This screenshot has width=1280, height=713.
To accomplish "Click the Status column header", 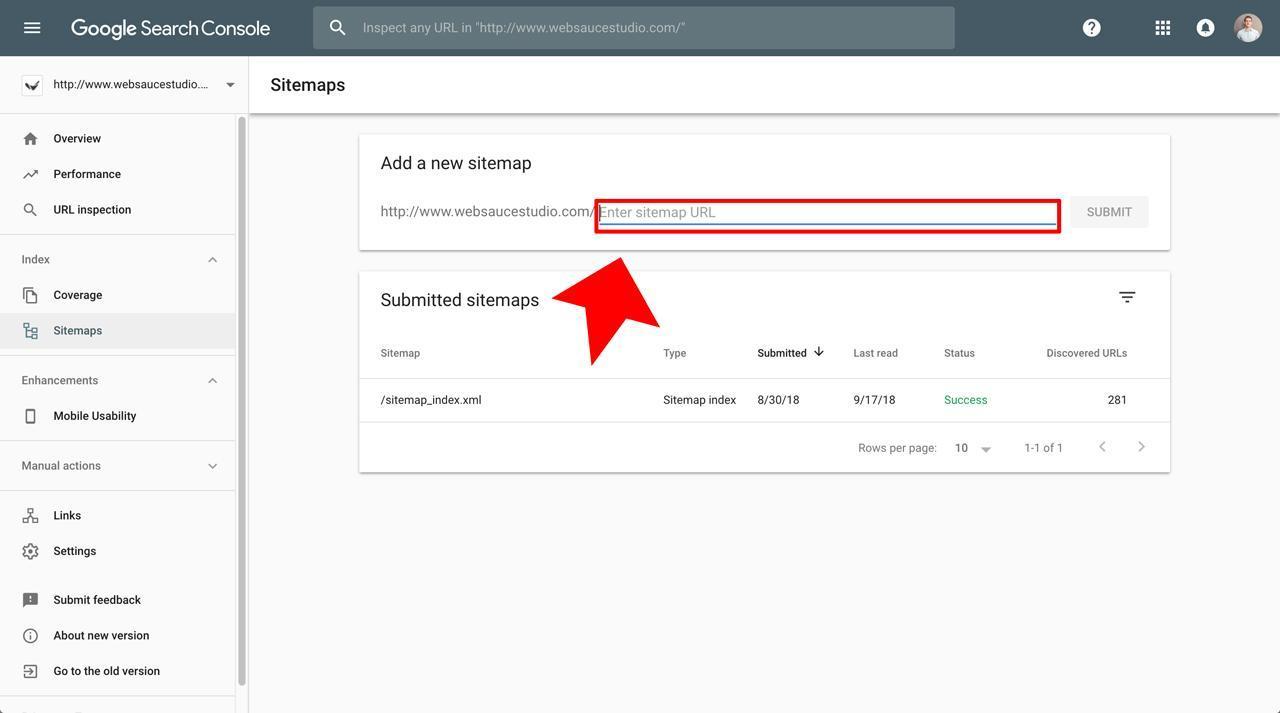I will point(959,353).
